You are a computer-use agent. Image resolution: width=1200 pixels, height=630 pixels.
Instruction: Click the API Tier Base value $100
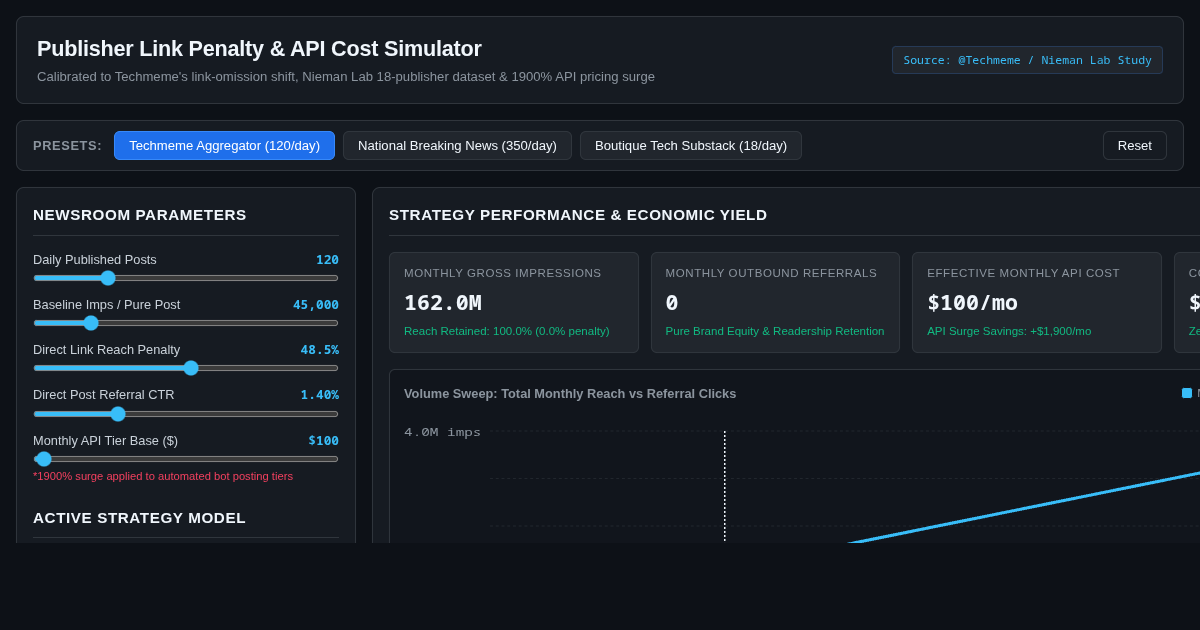tap(323, 441)
